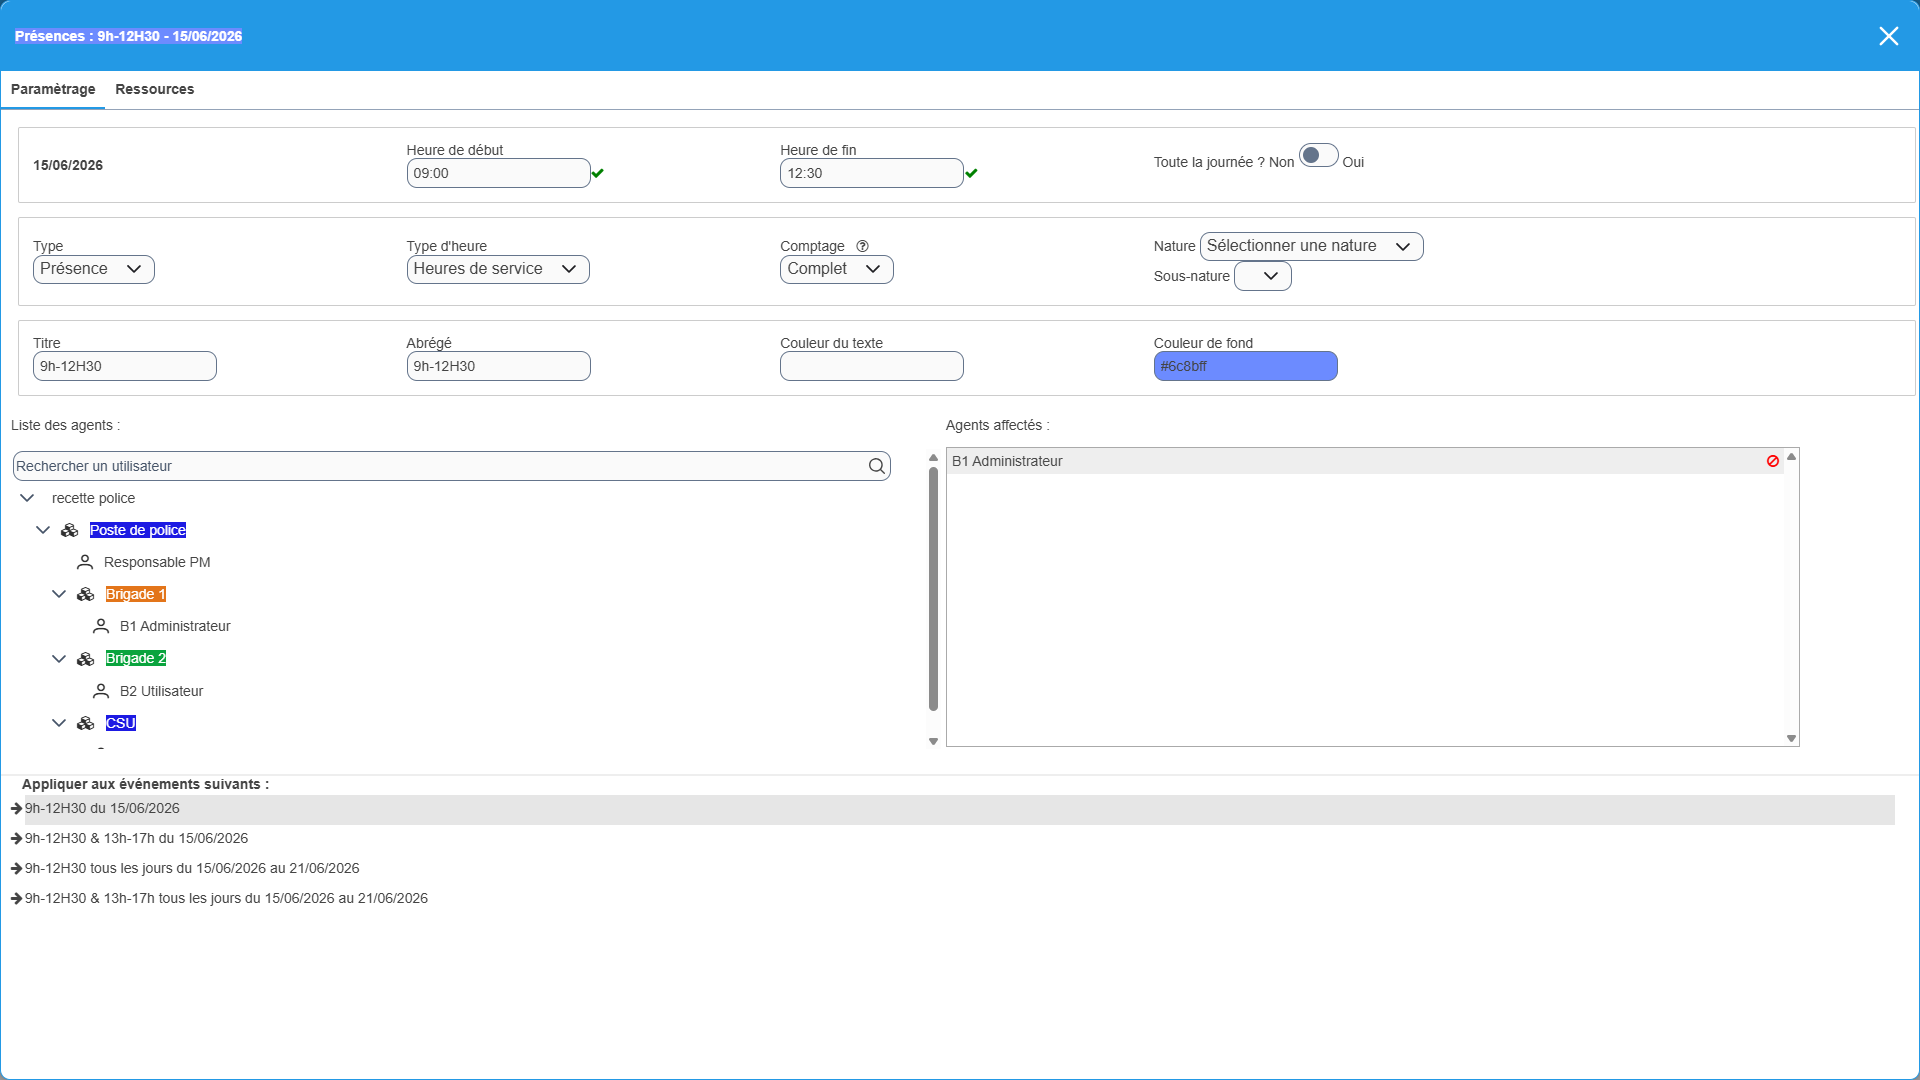Collapse the 'recette police' tree node

(x=27, y=498)
